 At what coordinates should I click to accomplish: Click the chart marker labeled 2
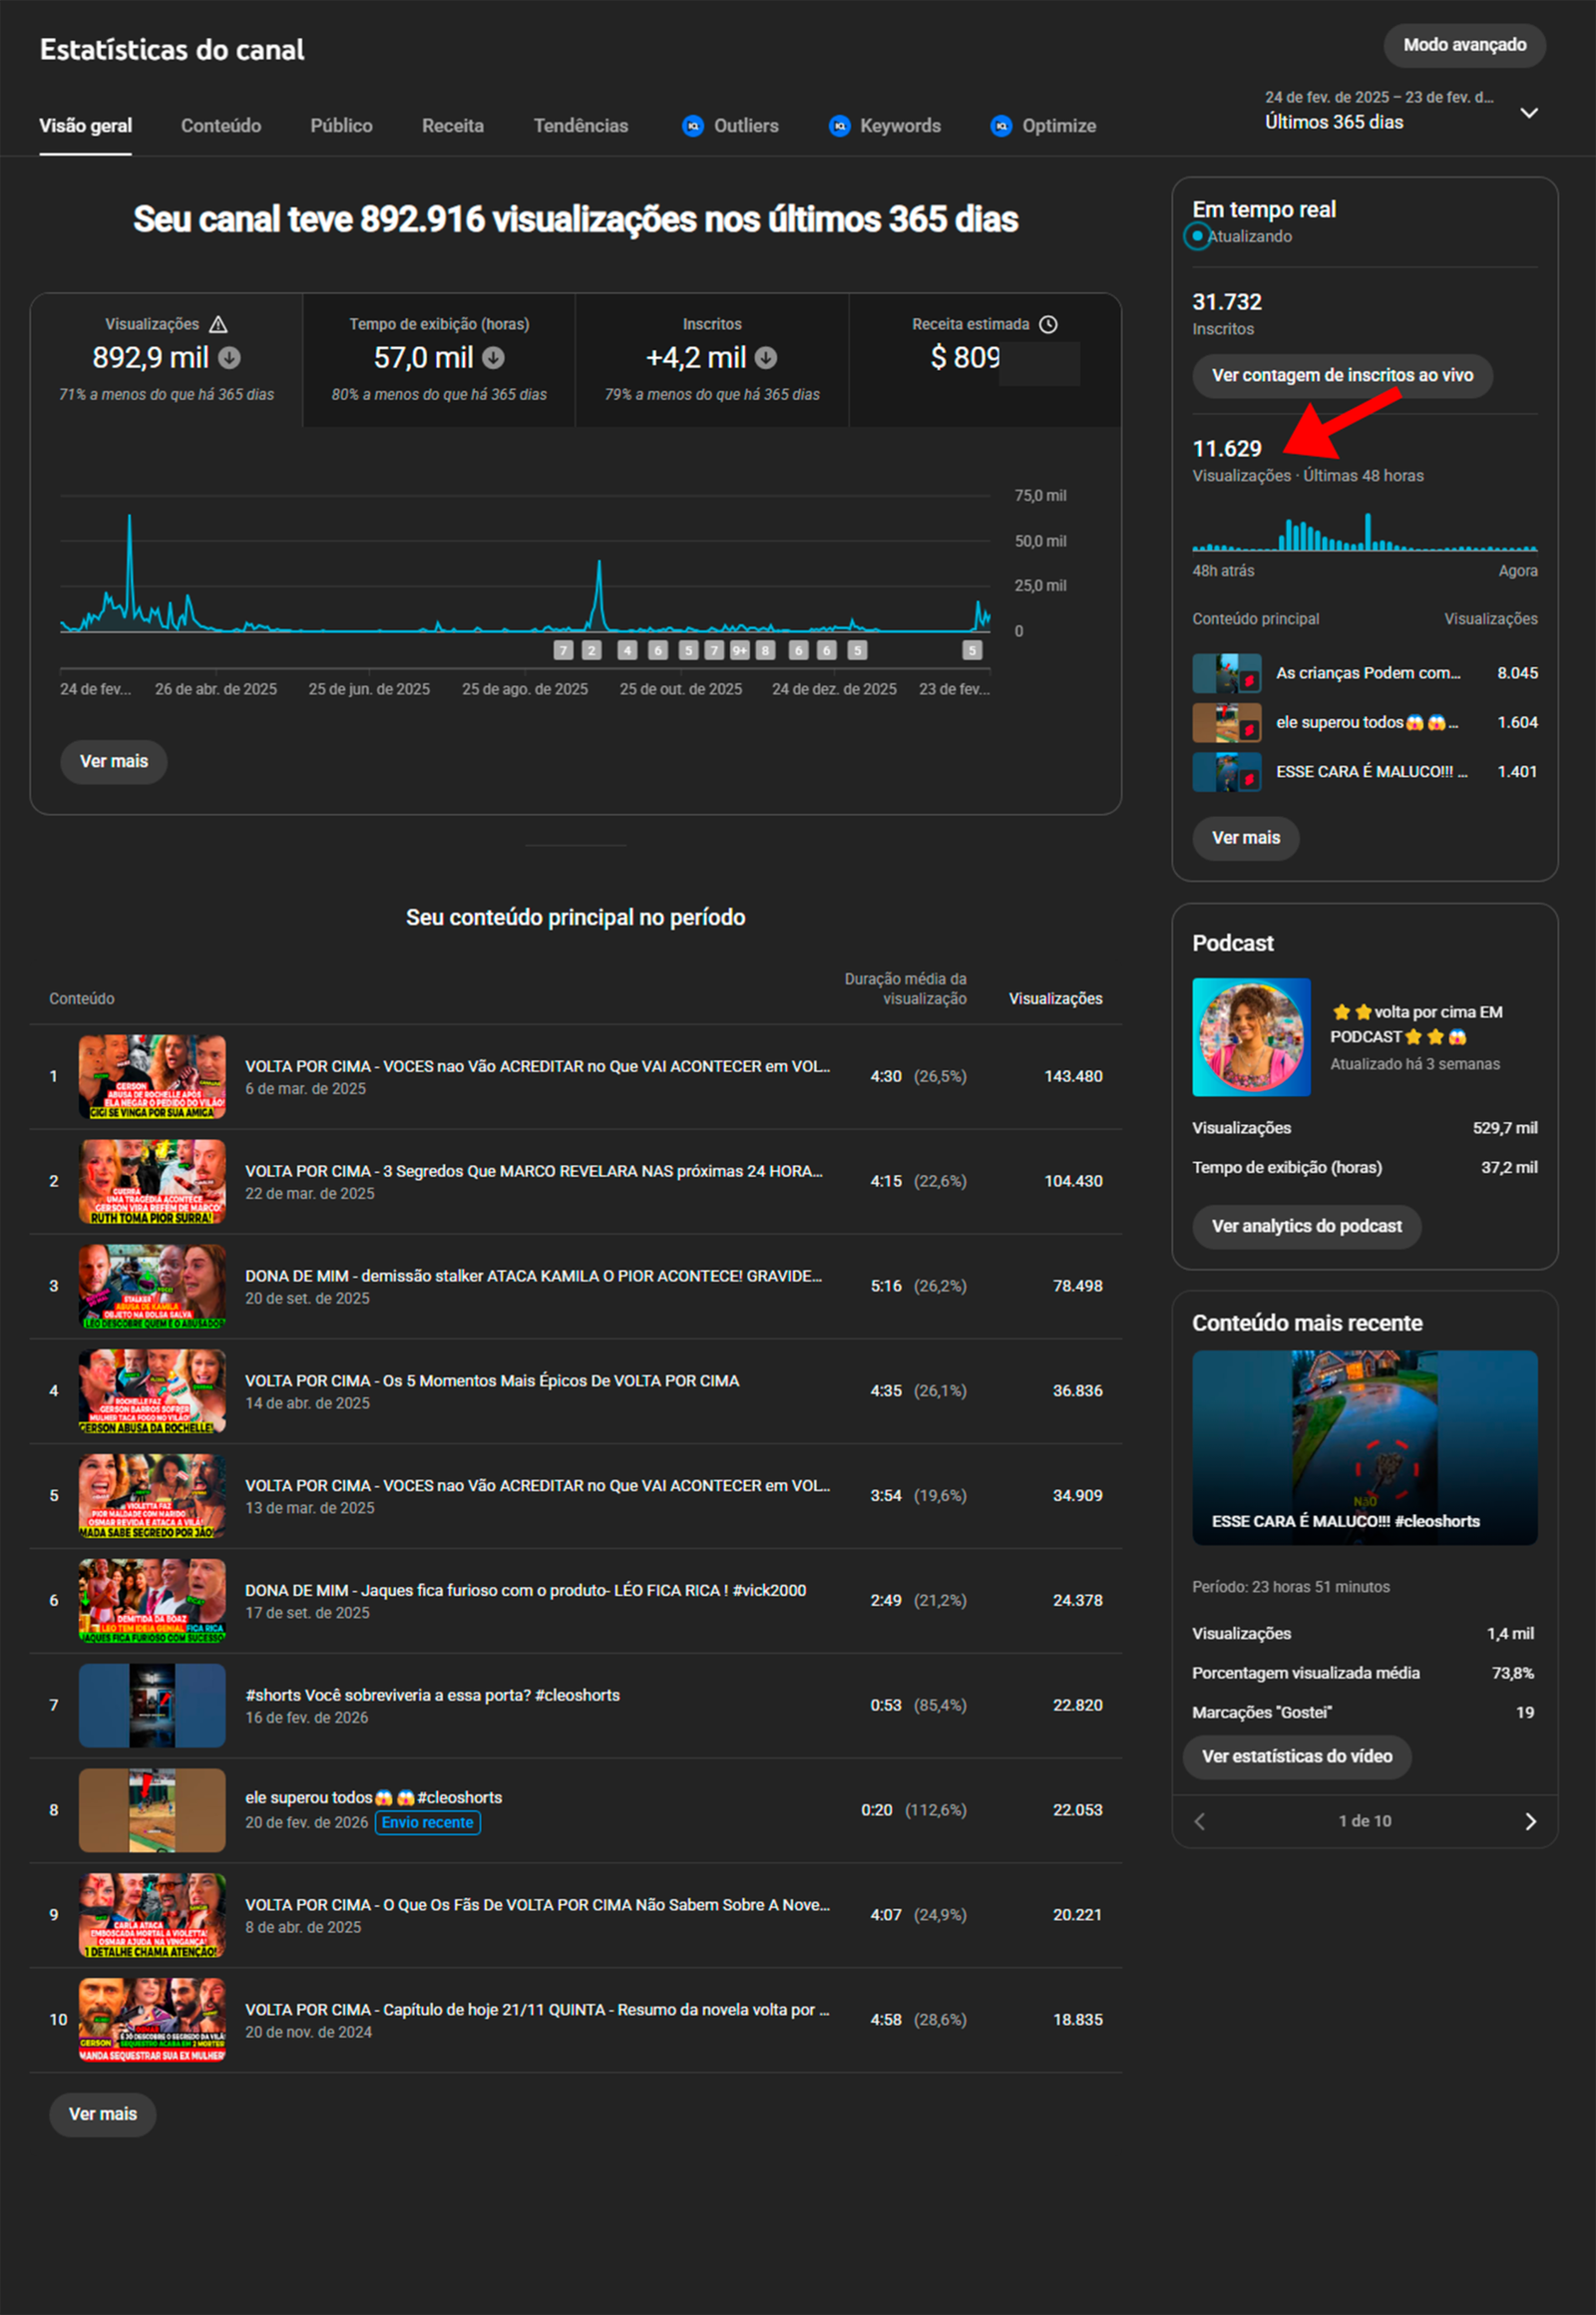pos(592,650)
